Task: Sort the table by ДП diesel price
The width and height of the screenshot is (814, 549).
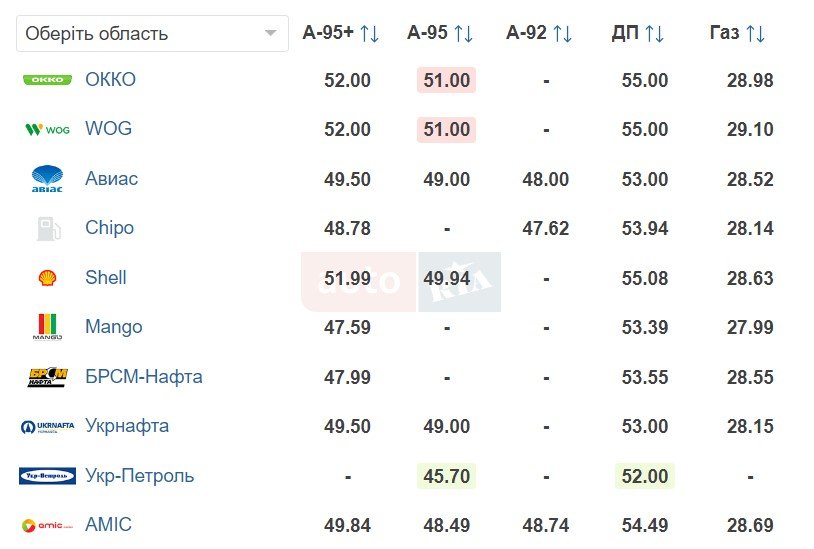Action: point(654,34)
